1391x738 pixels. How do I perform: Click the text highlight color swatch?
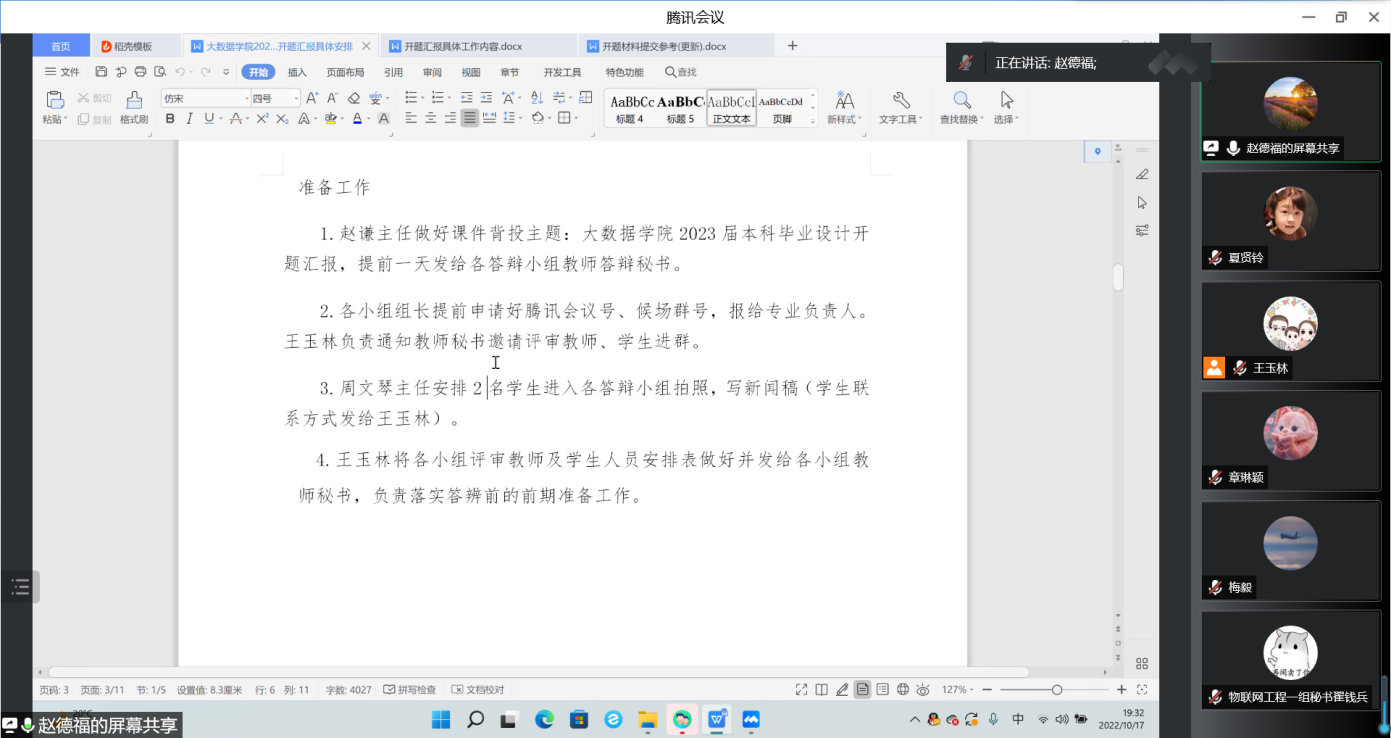coord(330,118)
